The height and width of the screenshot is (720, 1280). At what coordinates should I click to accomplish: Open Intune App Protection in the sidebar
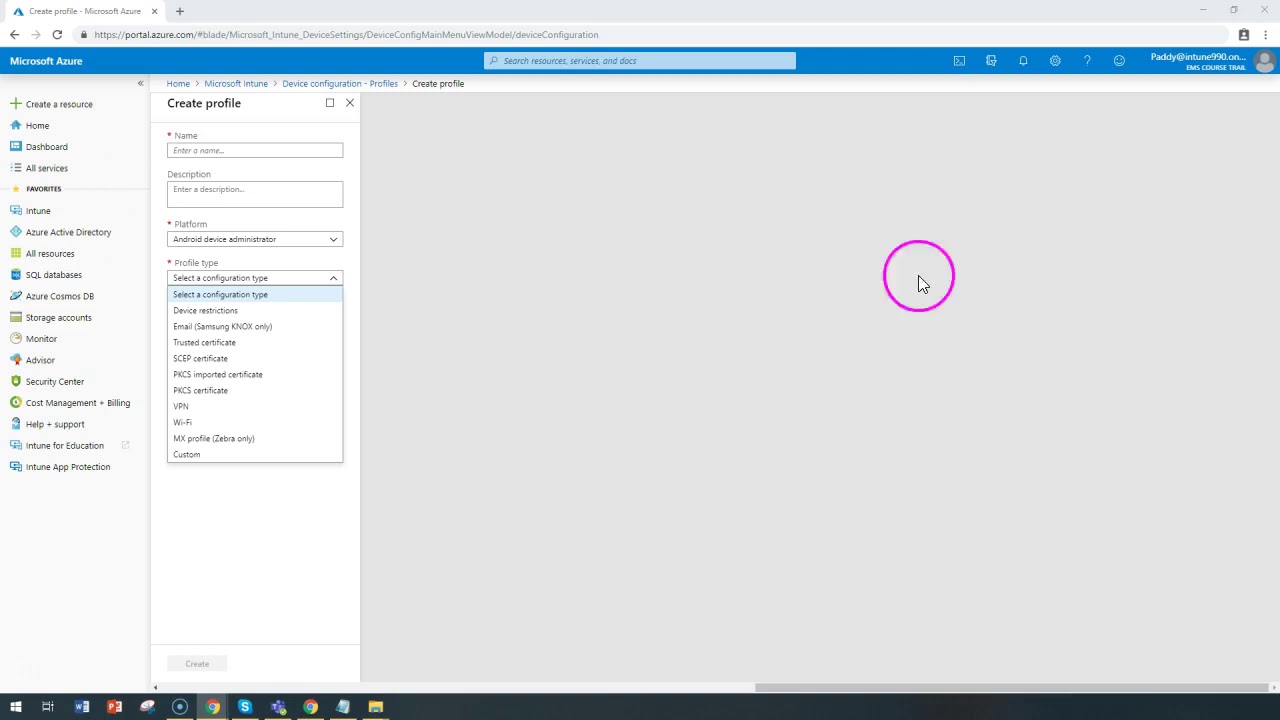[x=67, y=467]
